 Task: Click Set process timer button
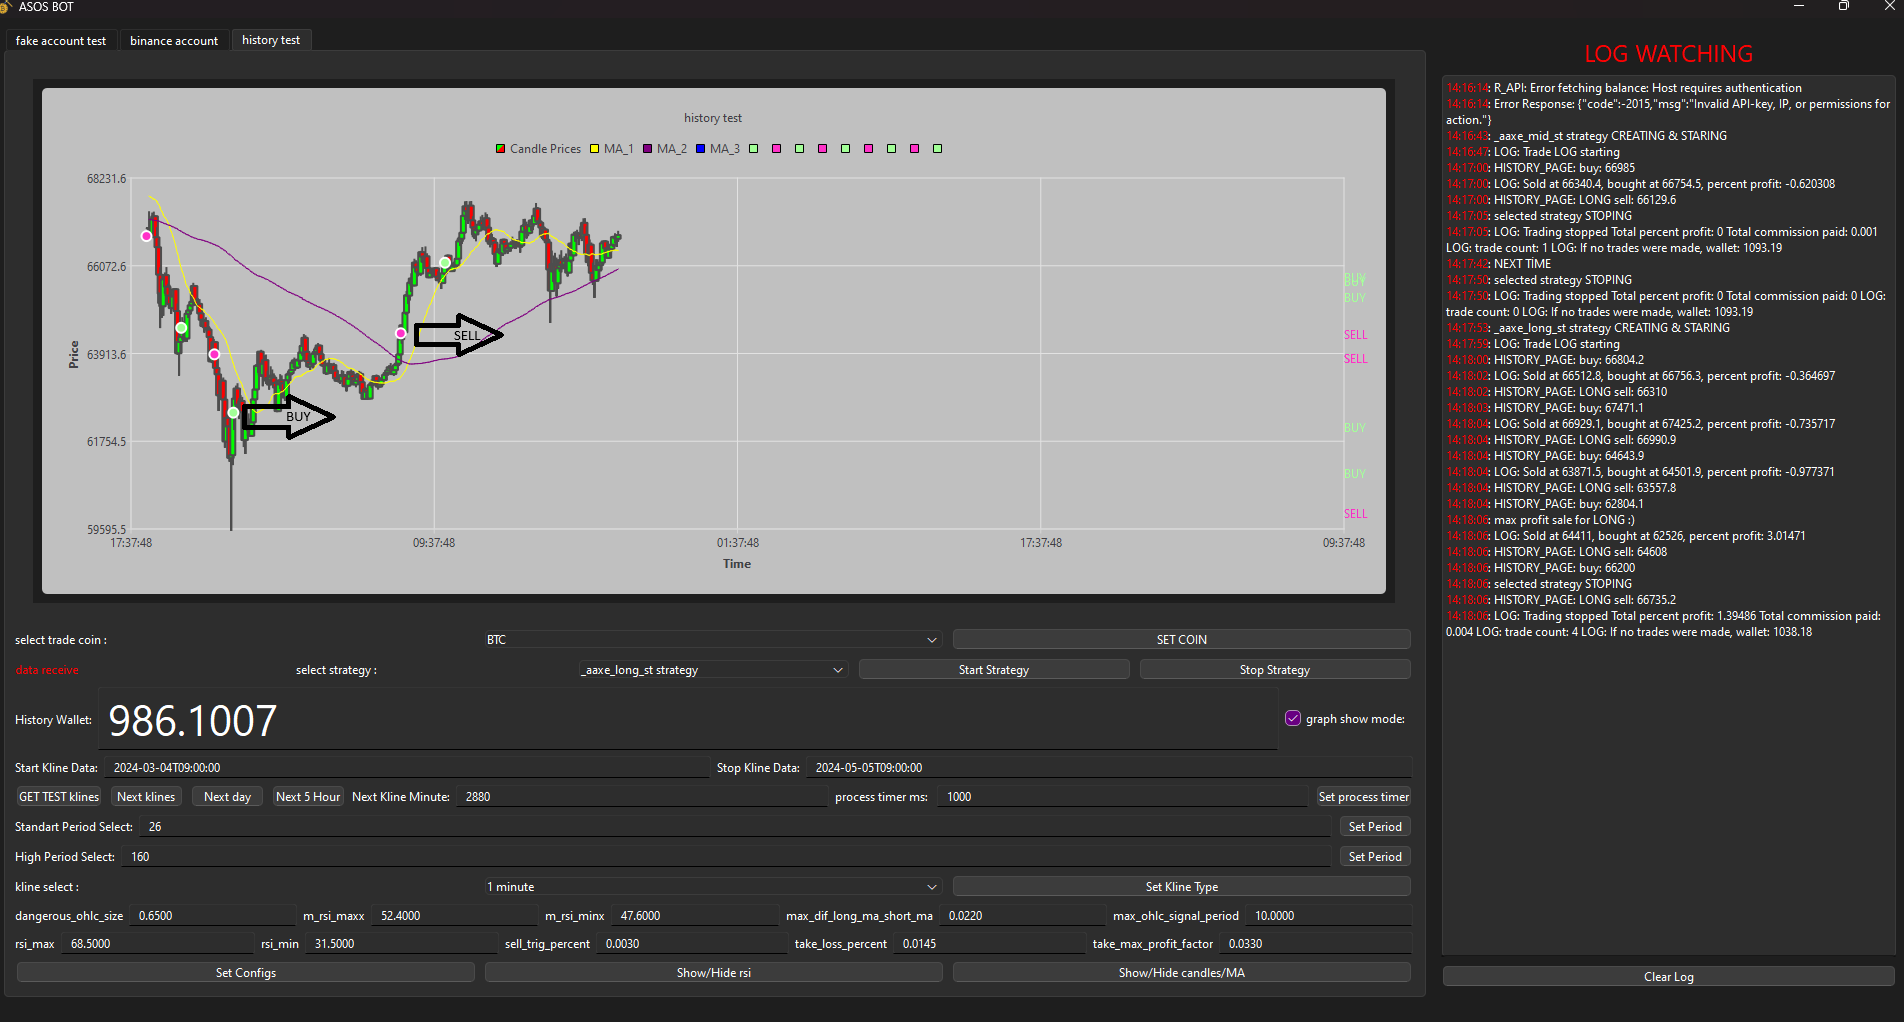(1363, 797)
